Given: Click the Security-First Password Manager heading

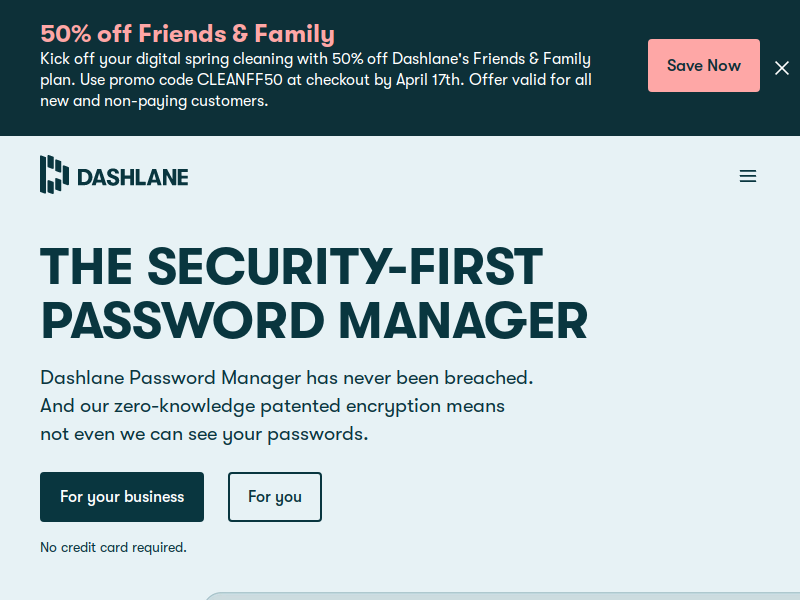Looking at the screenshot, I should click(314, 293).
